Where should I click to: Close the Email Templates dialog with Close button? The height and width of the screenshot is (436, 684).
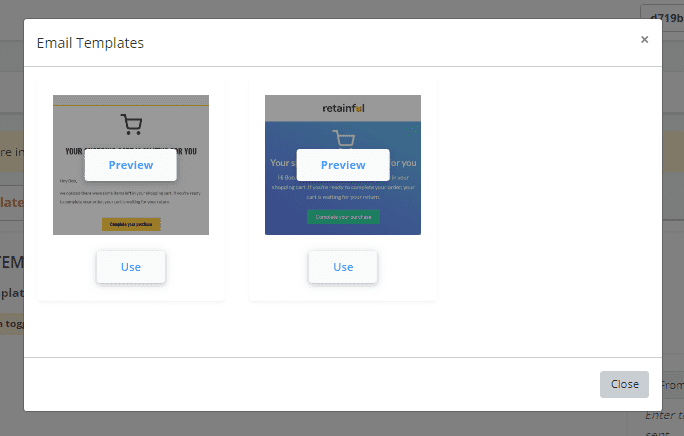click(624, 385)
